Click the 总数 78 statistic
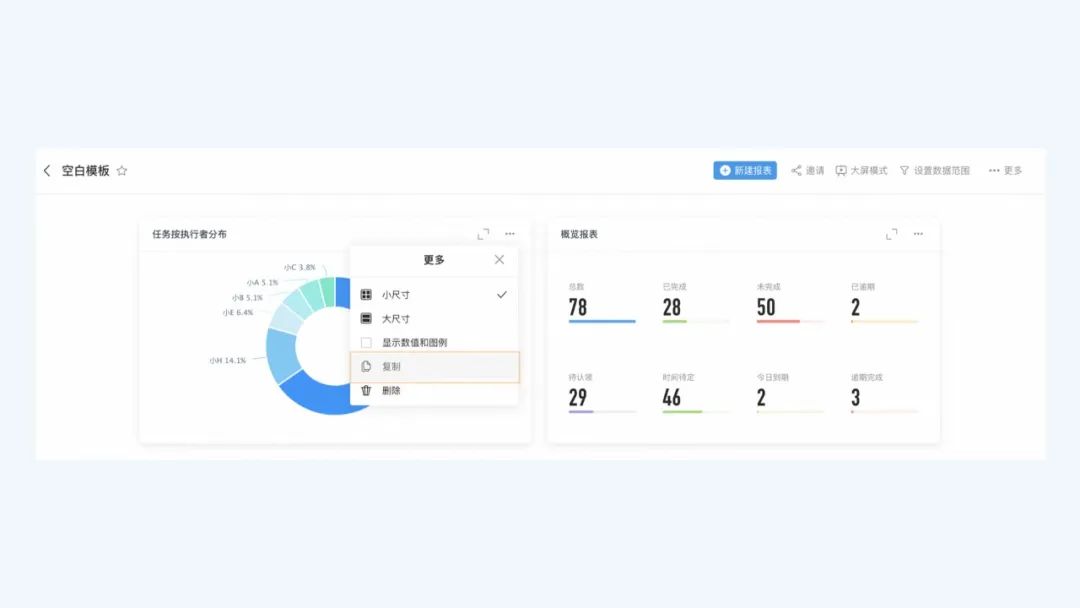 [x=578, y=307]
